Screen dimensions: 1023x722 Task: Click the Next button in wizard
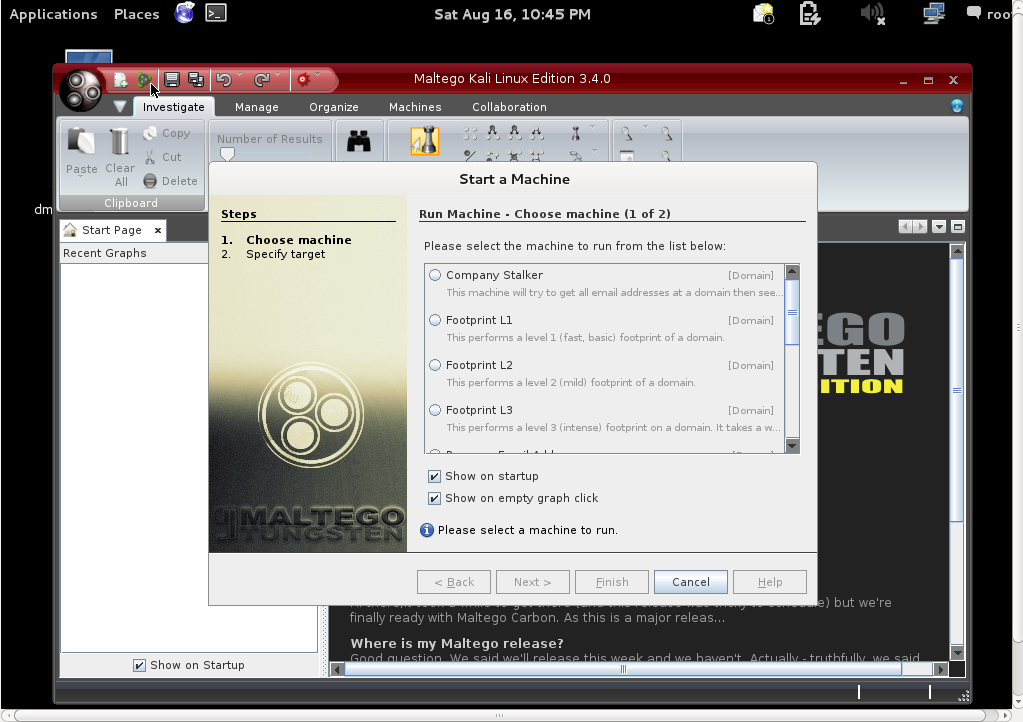(532, 582)
